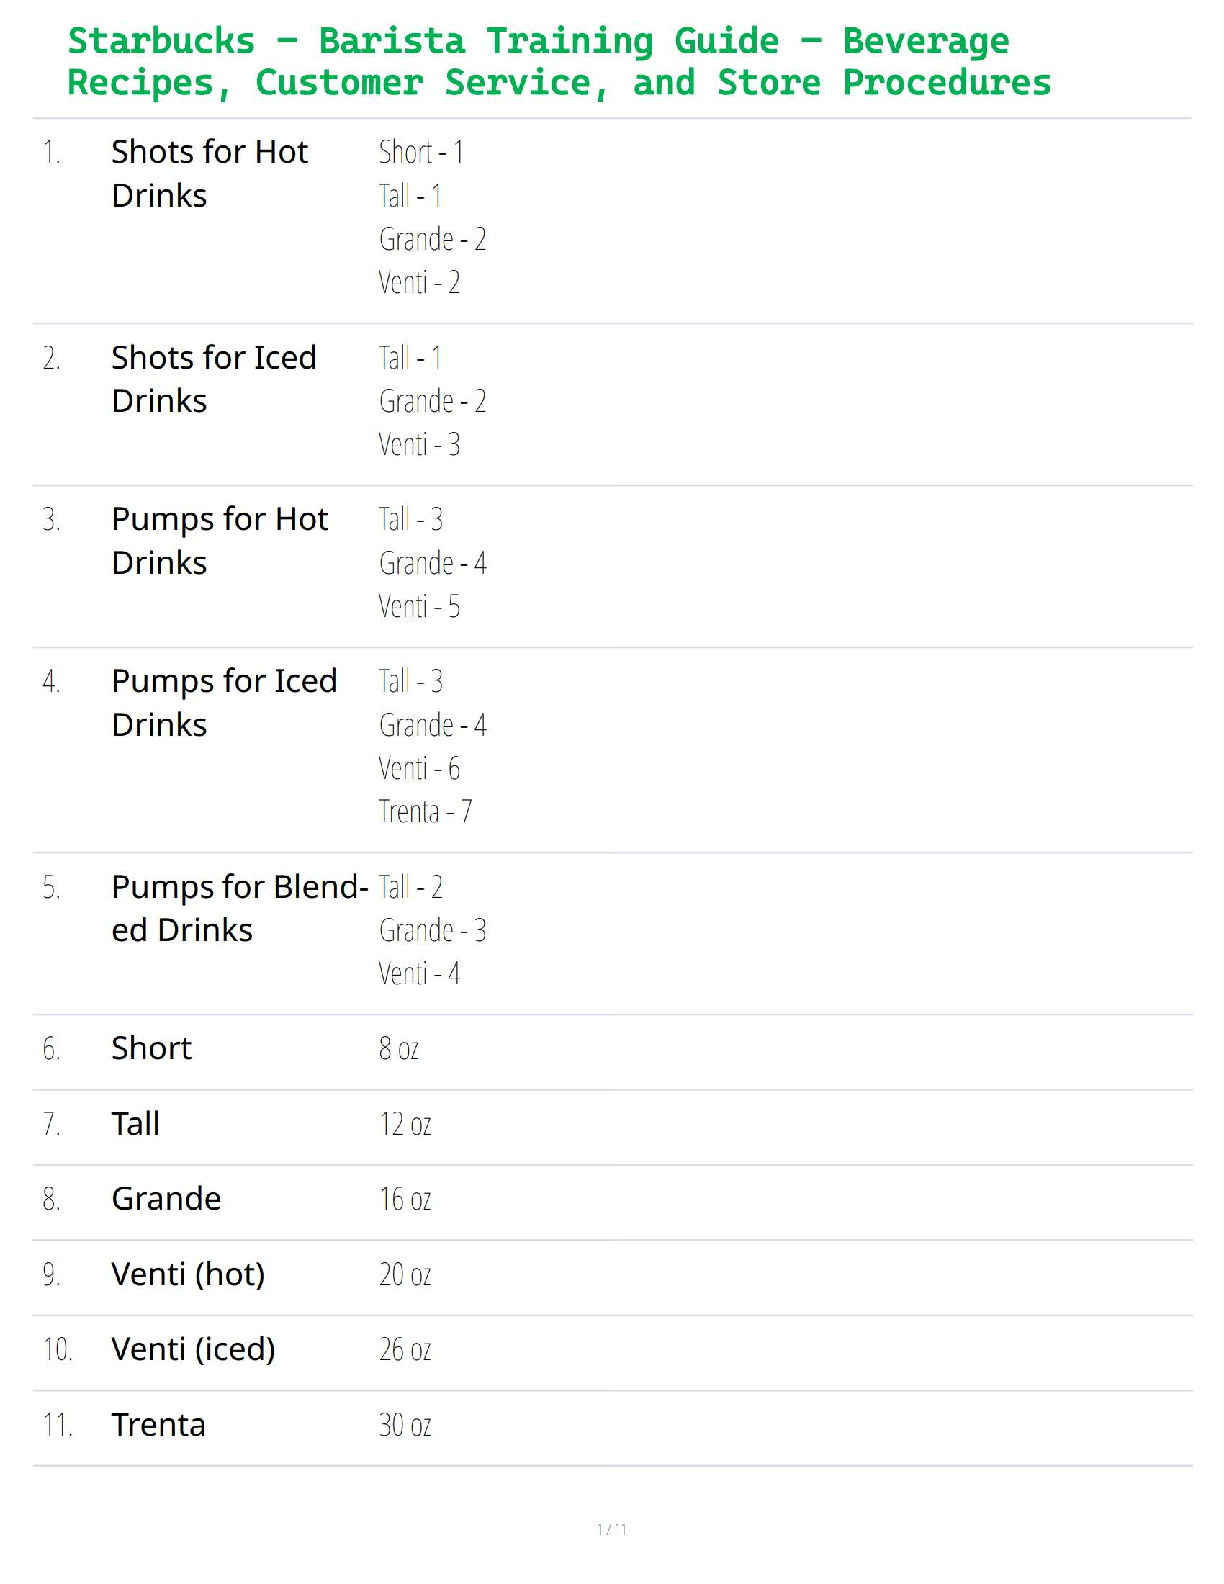Select the 'Shots for Hot Drinks' term
Screen dimensions: 1224x1584
[x=209, y=173]
